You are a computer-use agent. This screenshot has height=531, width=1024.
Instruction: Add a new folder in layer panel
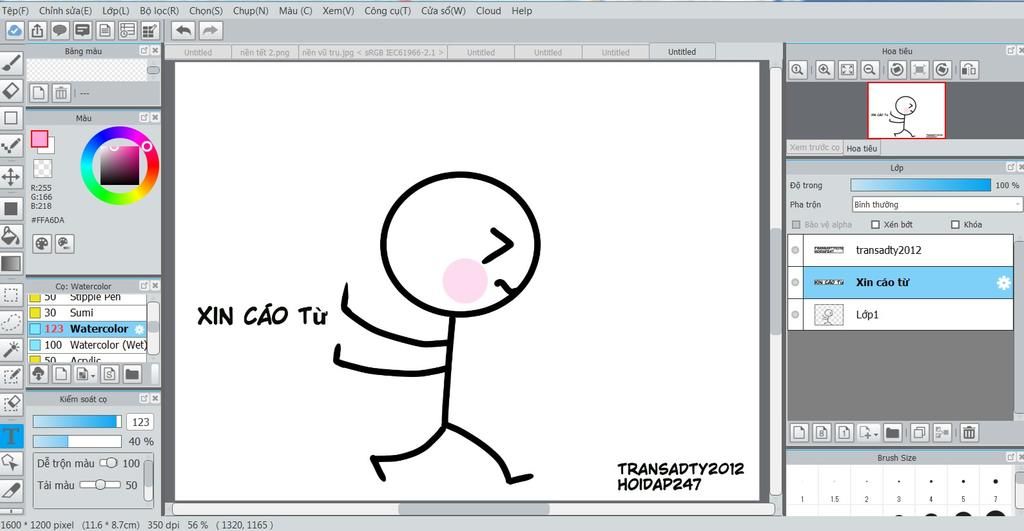click(x=893, y=432)
